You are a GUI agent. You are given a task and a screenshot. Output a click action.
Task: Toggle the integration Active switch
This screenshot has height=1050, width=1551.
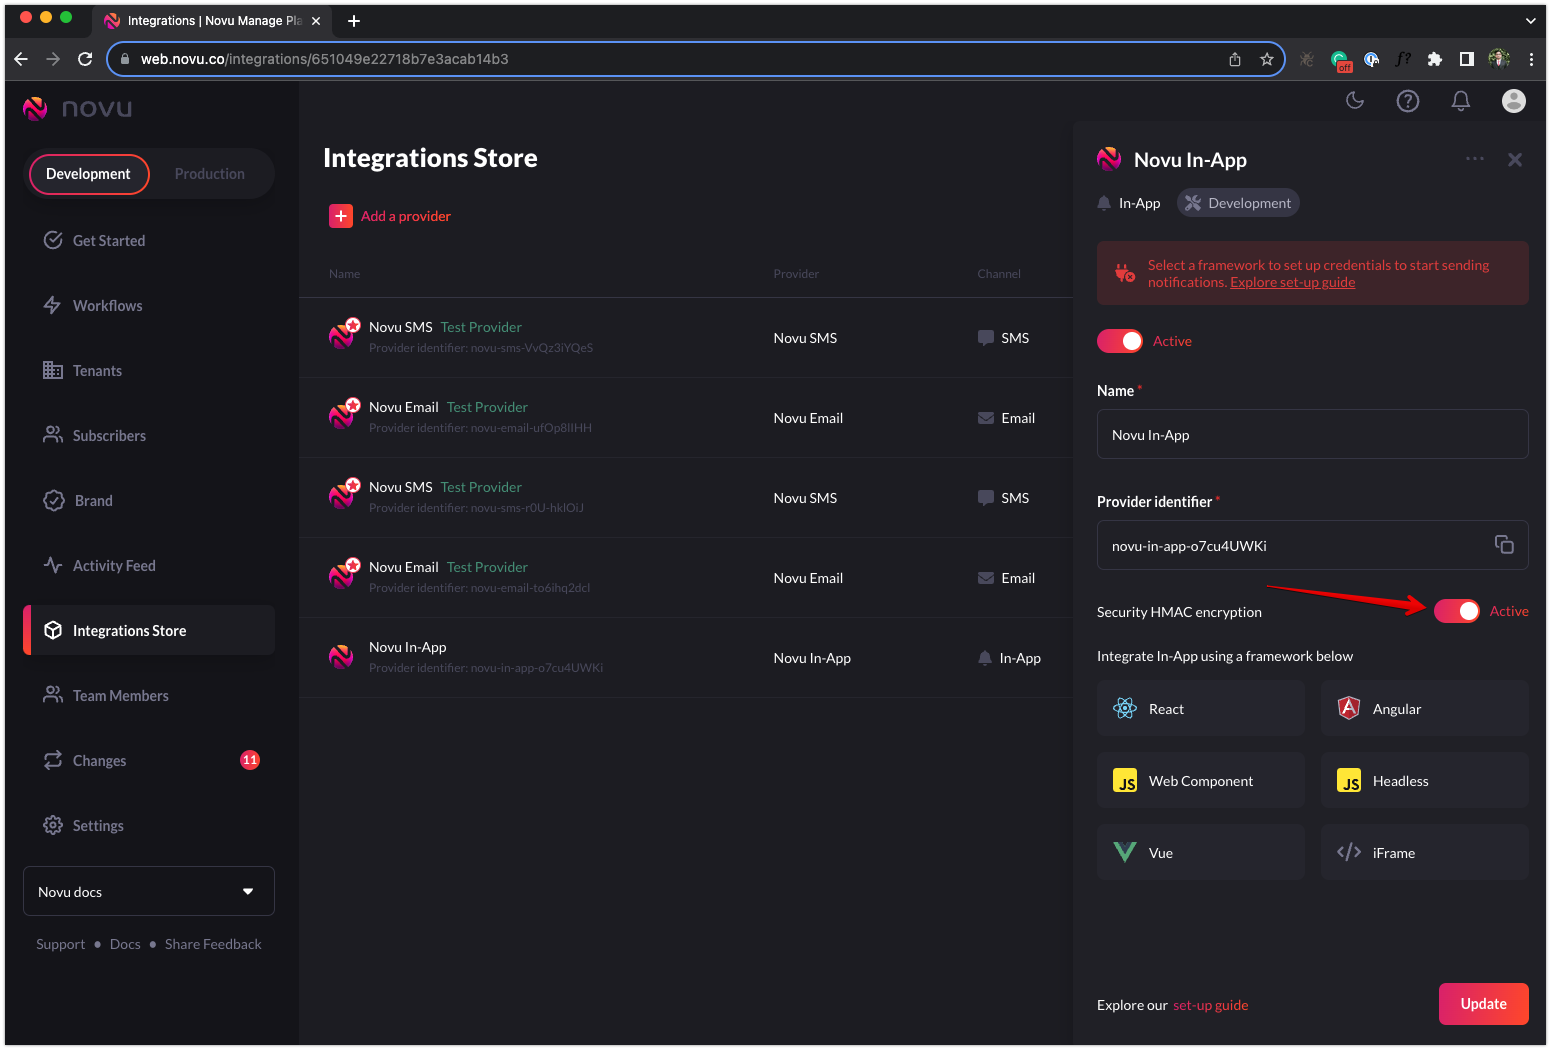point(1120,341)
